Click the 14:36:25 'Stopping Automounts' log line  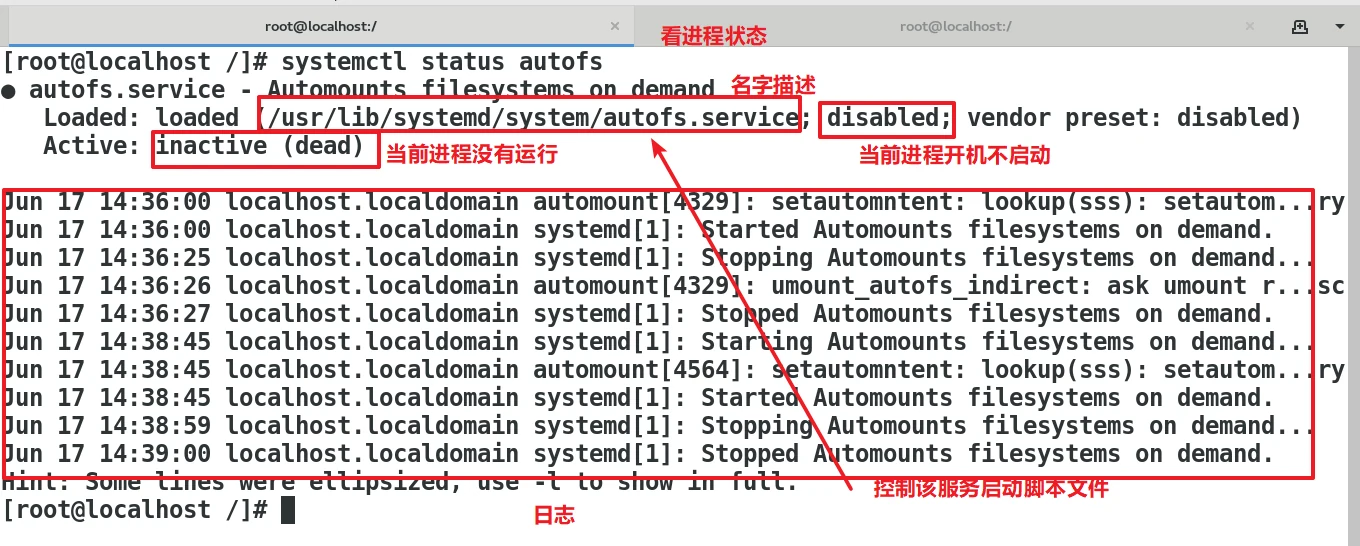point(659,258)
